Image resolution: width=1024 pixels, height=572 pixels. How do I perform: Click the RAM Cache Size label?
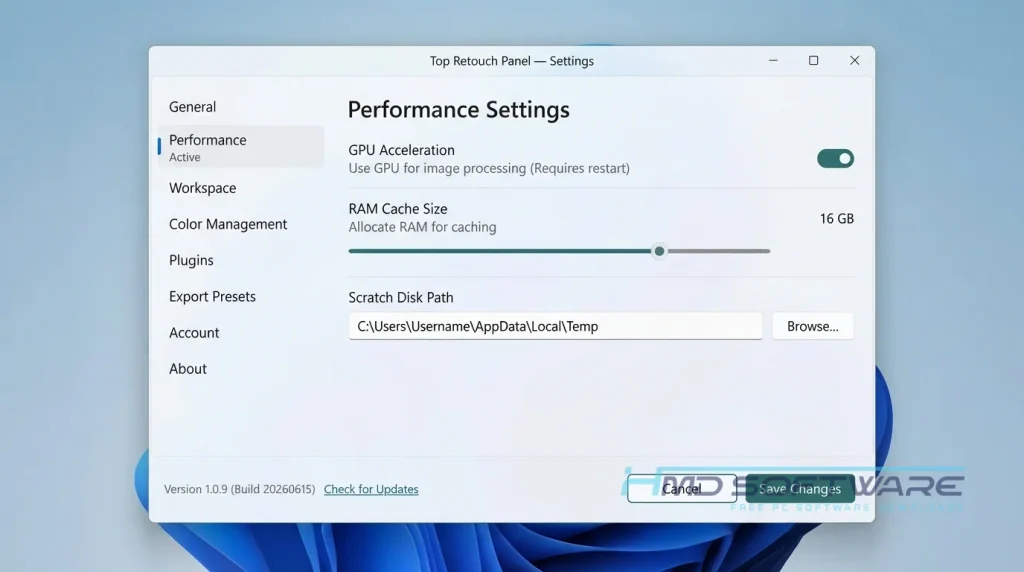[398, 209]
